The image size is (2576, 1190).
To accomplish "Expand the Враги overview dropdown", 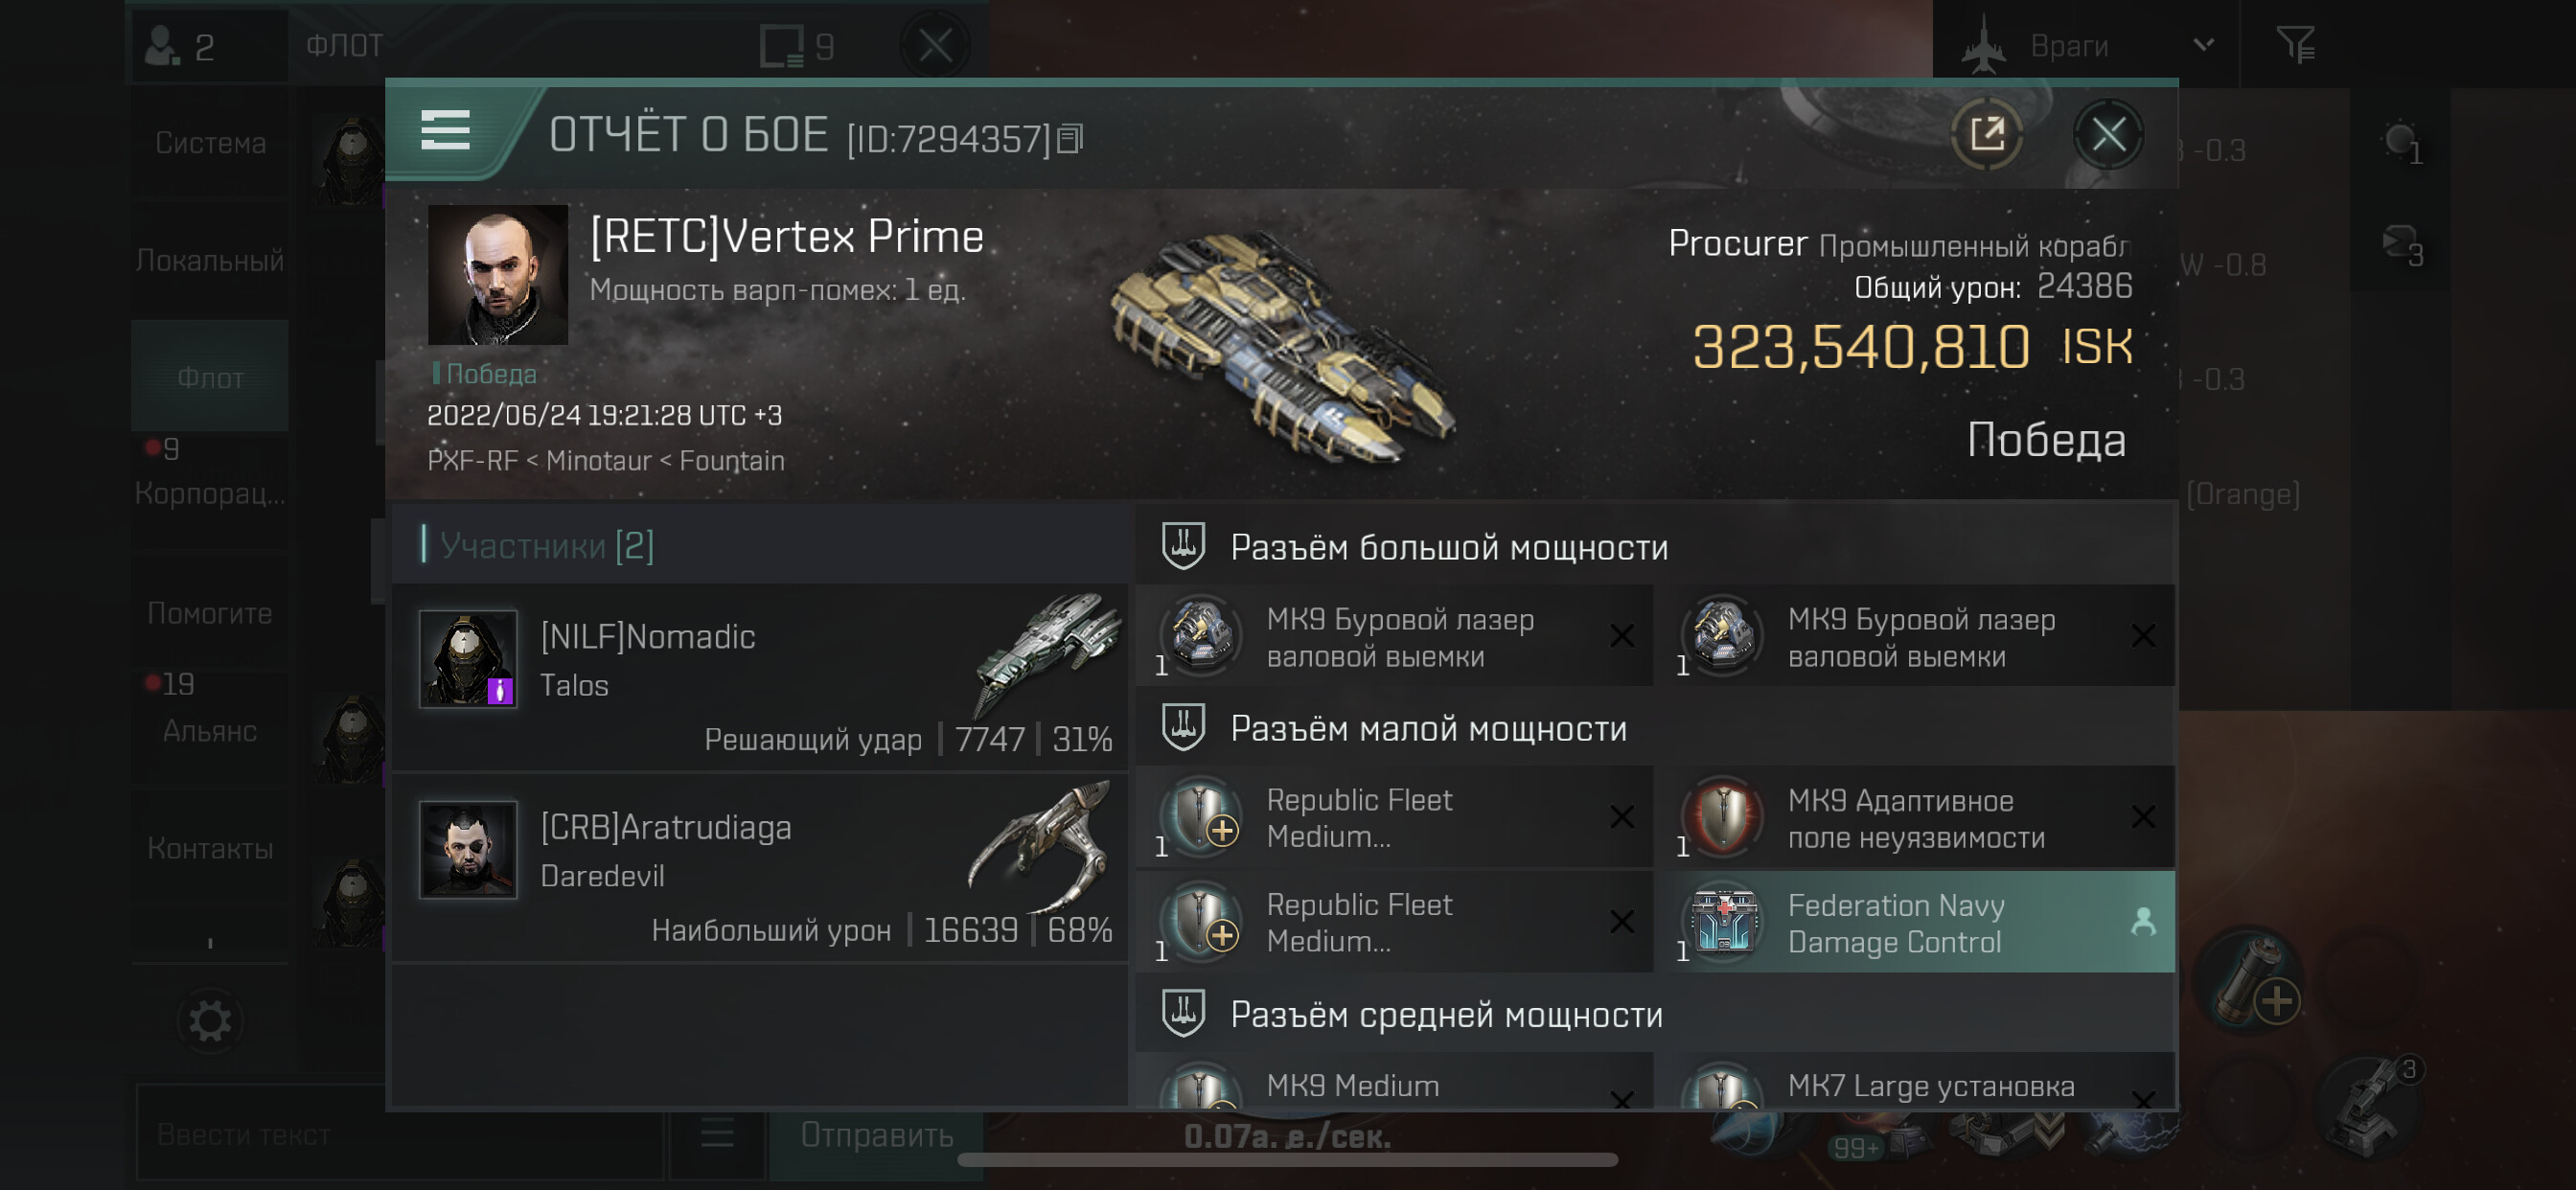I will tap(2086, 45).
